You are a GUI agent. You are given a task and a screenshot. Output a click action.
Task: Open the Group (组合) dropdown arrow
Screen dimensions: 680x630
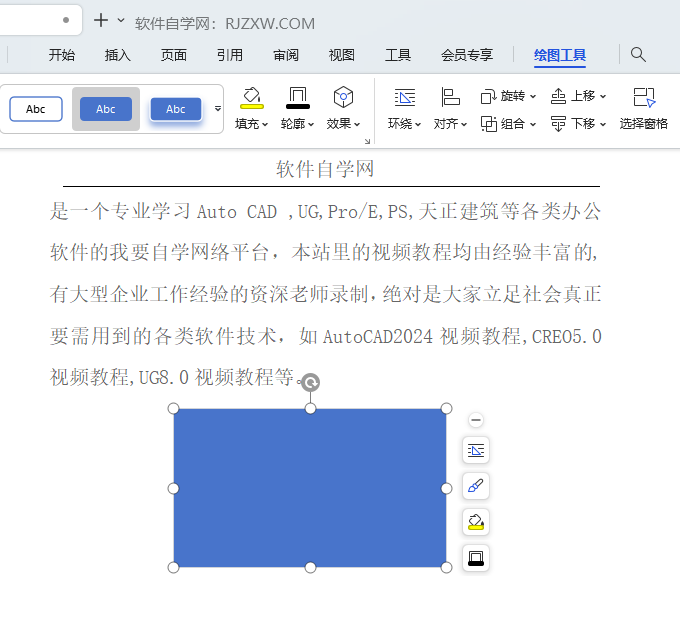pyautogui.click(x=533, y=124)
